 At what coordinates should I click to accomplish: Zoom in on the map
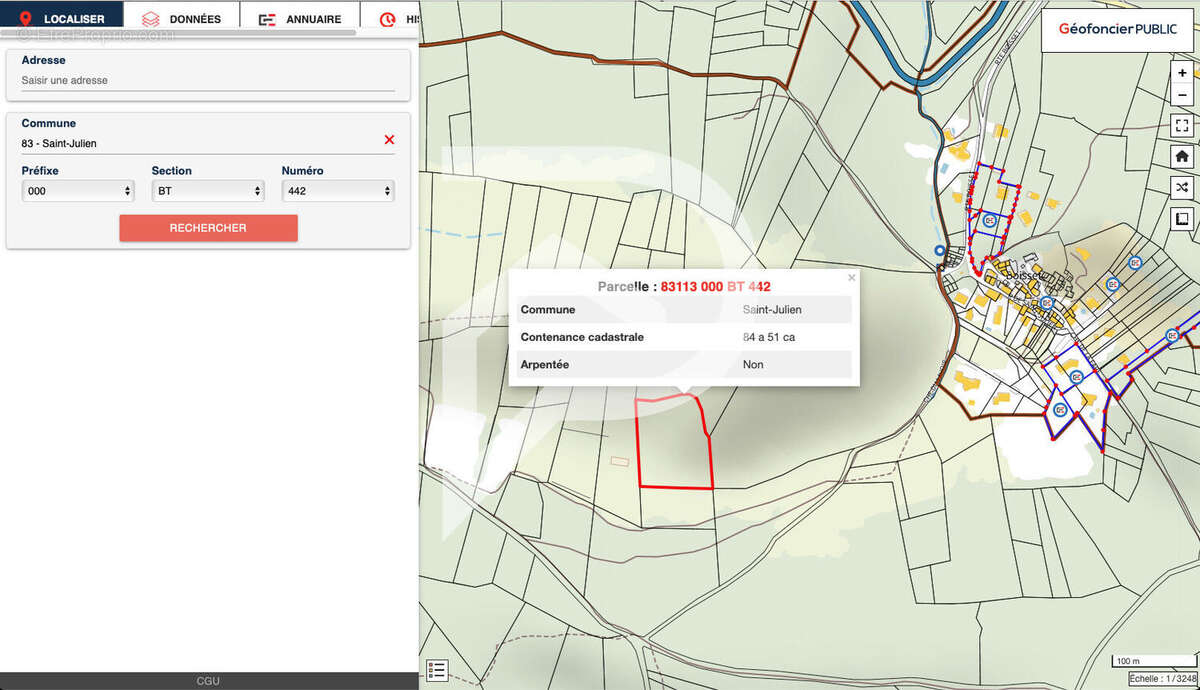(1182, 73)
